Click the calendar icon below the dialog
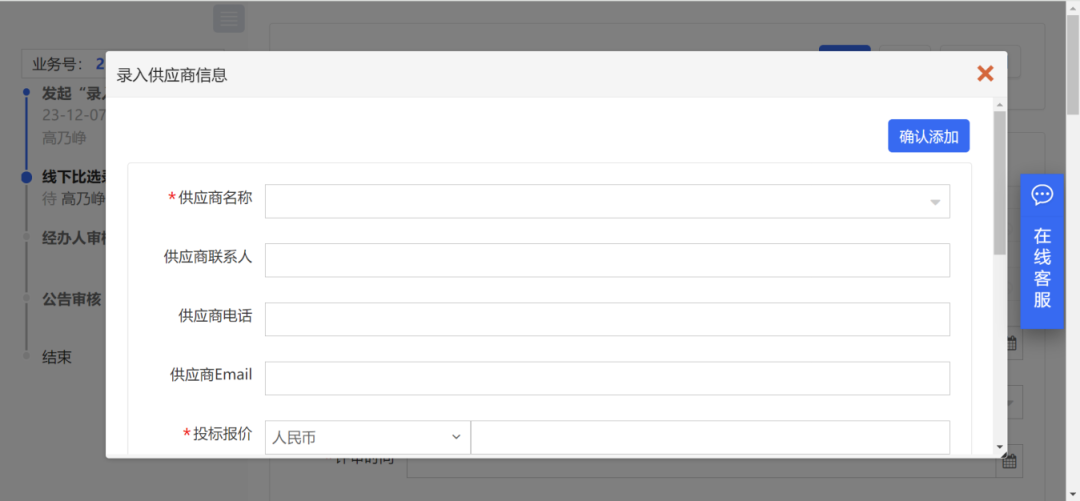This screenshot has width=1080, height=501. 1010,461
